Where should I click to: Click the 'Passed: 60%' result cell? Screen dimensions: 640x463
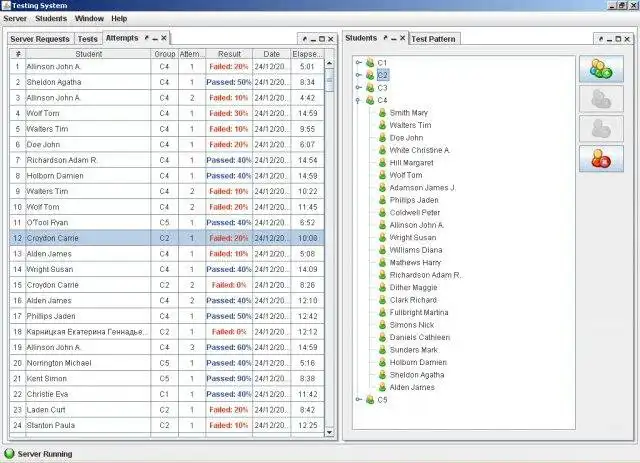click(x=229, y=347)
